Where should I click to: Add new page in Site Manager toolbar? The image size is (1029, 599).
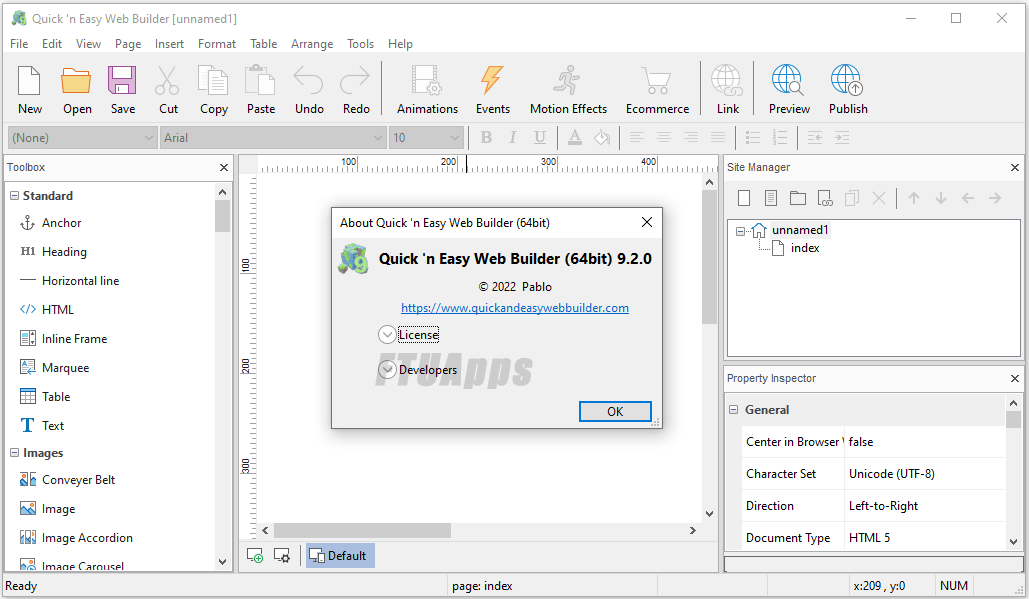[x=744, y=197]
